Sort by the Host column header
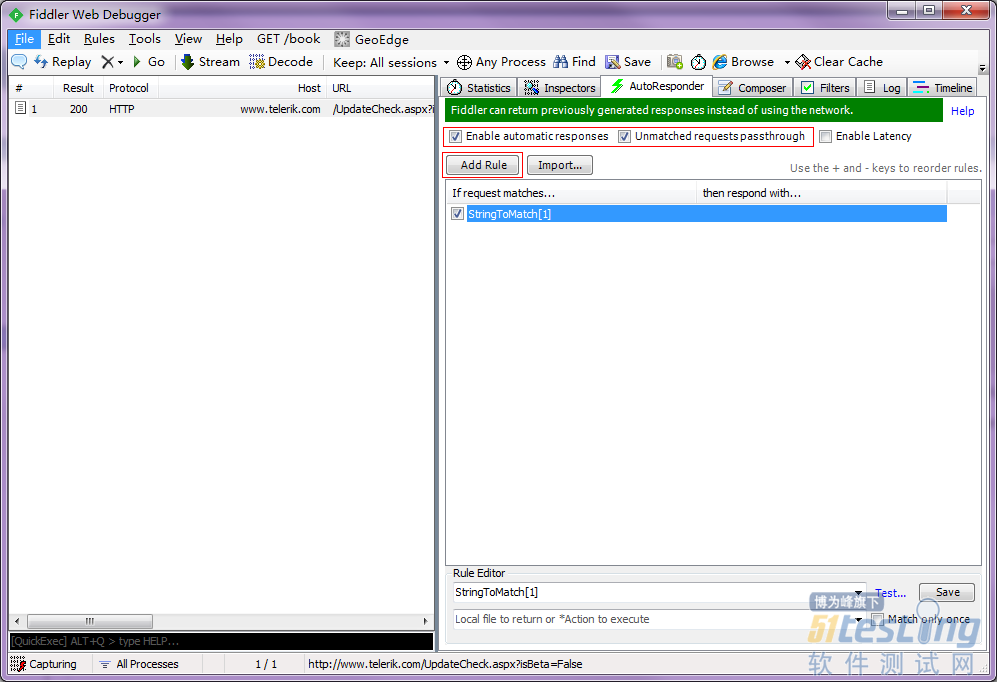 coord(242,88)
